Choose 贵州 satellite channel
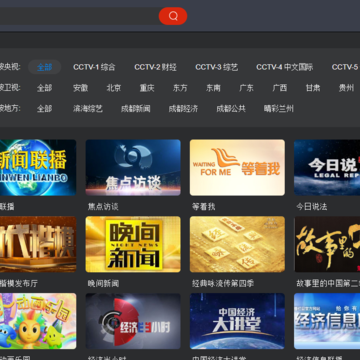This screenshot has height=360, width=360. coord(346,88)
